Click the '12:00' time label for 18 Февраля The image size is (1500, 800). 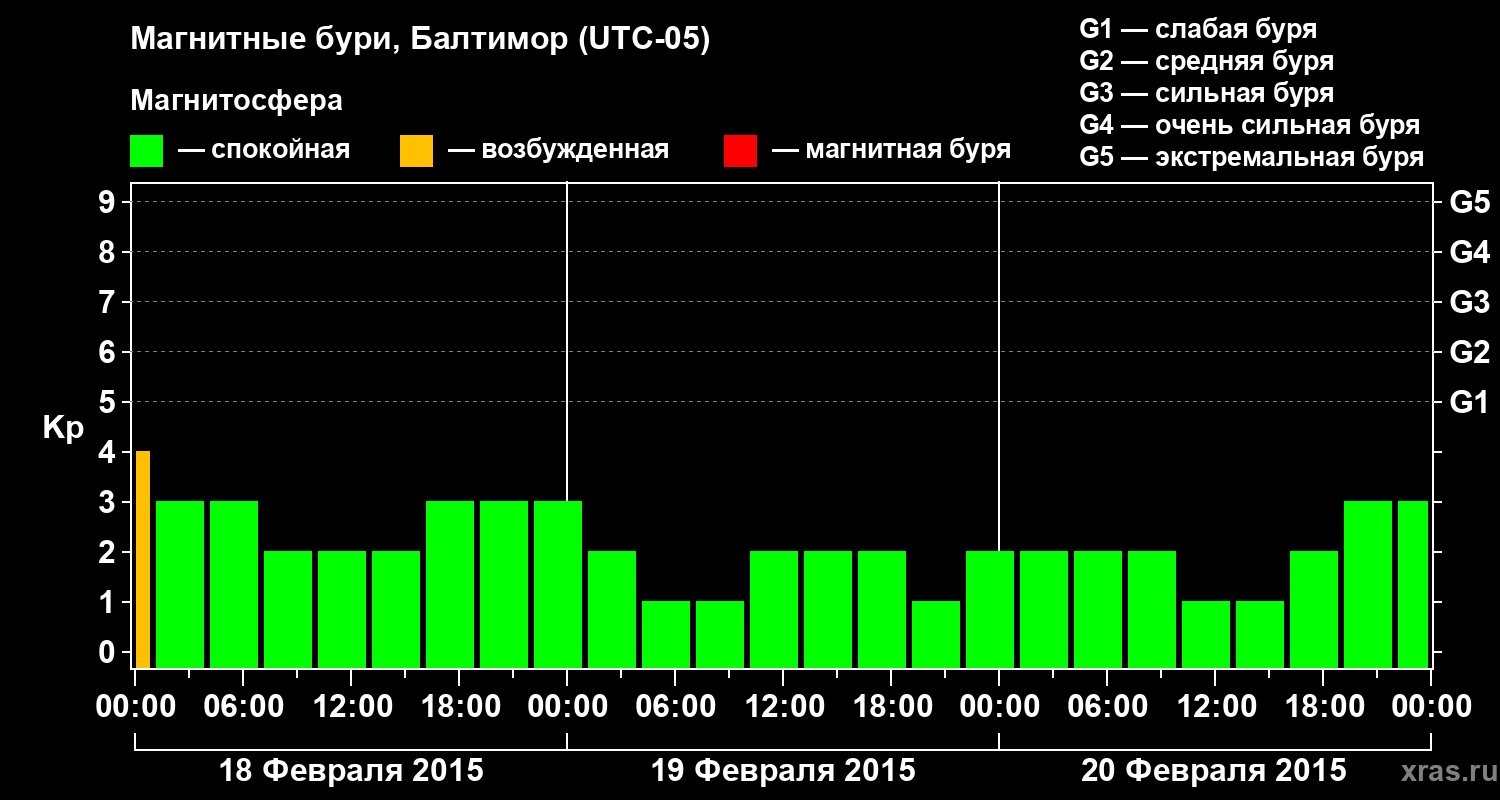point(351,708)
